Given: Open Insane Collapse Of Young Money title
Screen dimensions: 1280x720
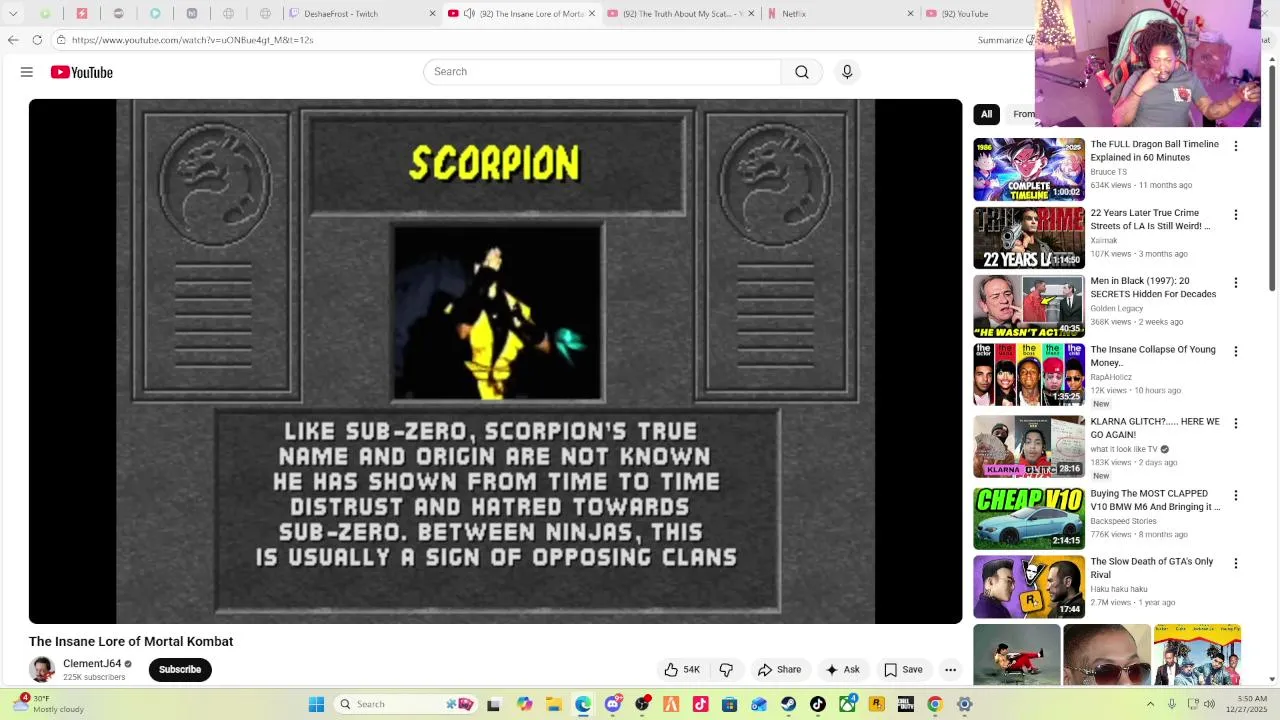Looking at the screenshot, I should [x=1153, y=356].
